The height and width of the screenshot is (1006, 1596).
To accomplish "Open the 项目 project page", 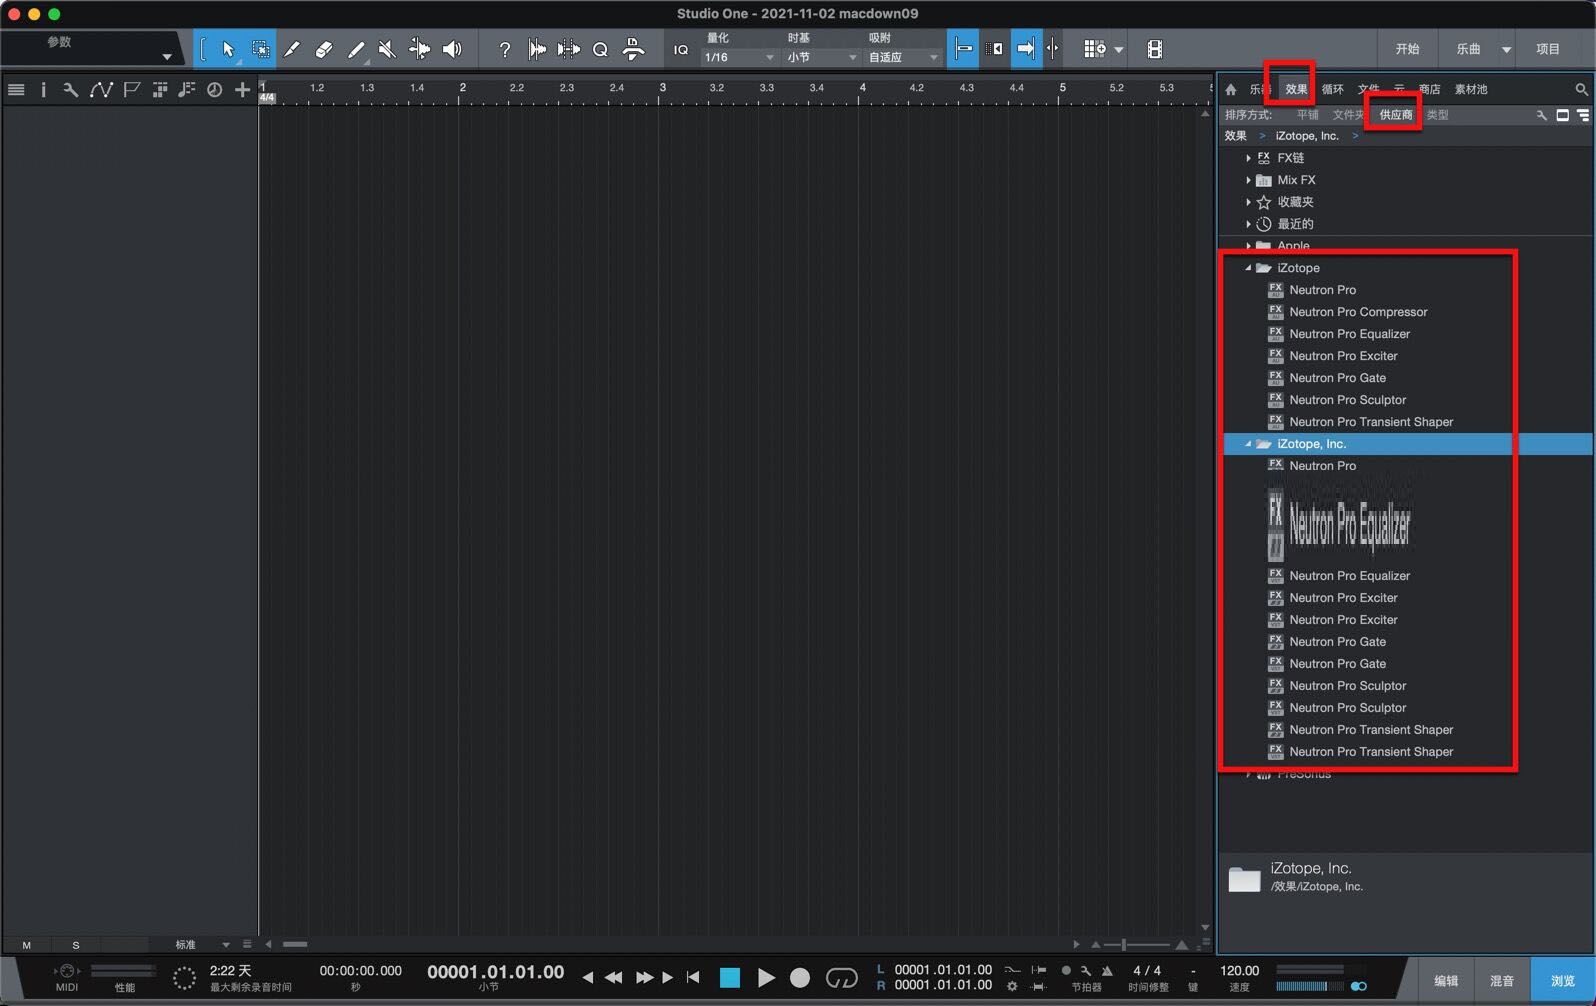I will click(x=1548, y=49).
